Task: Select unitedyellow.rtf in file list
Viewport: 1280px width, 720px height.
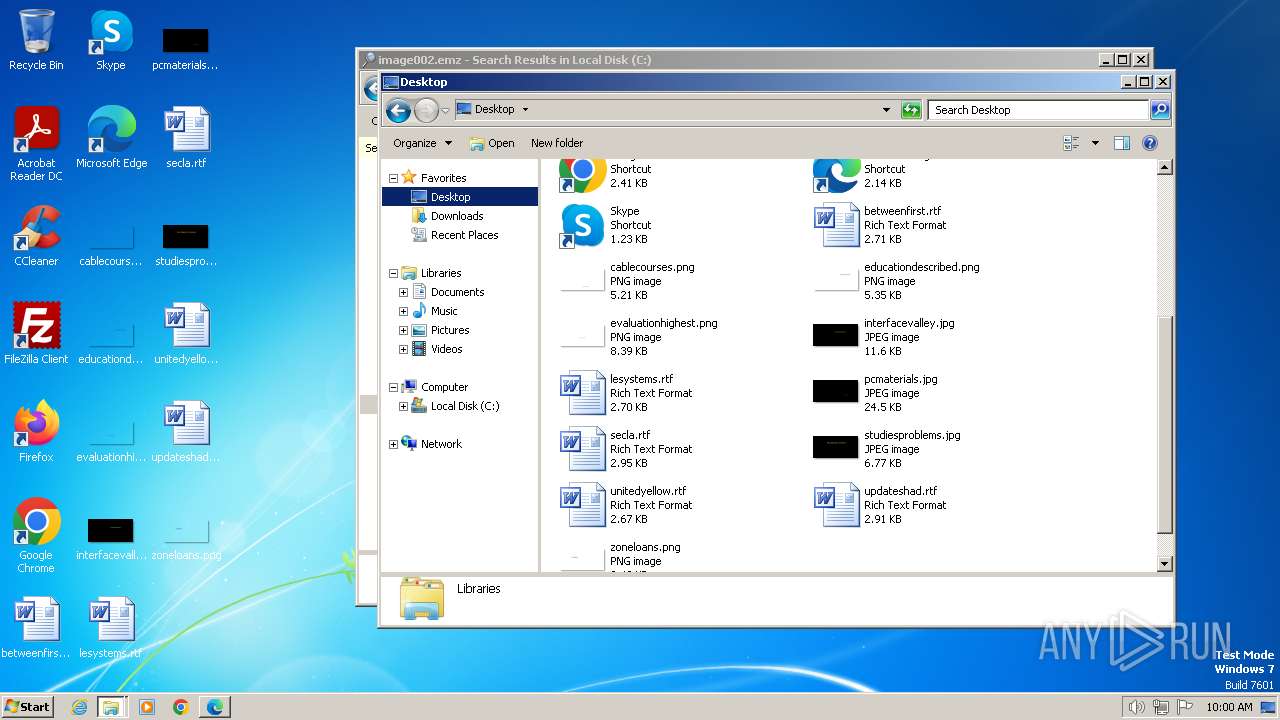Action: pyautogui.click(x=628, y=505)
